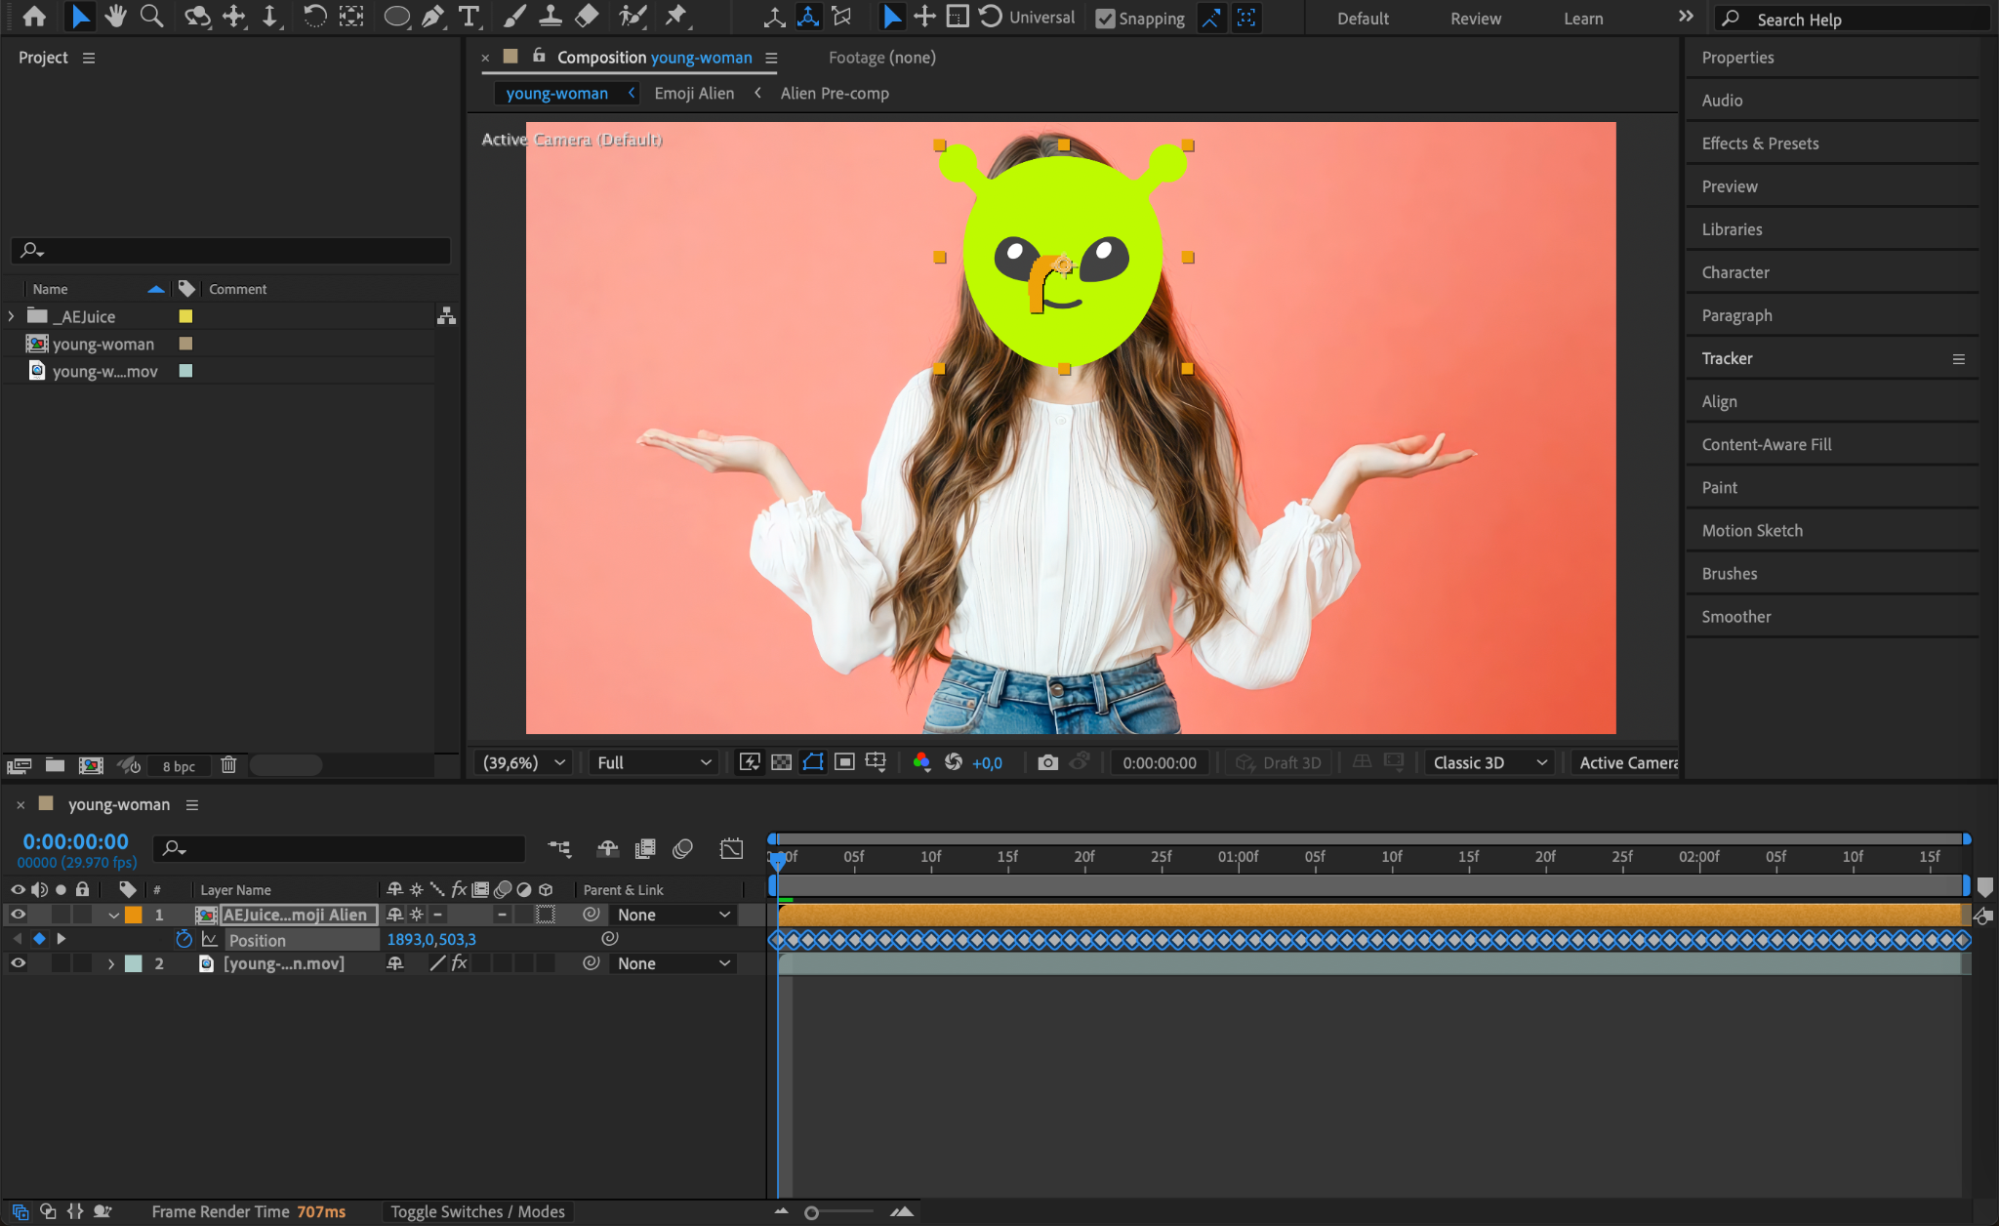Click Toggle Switches / Modes button
This screenshot has width=1999, height=1226.
tap(477, 1211)
